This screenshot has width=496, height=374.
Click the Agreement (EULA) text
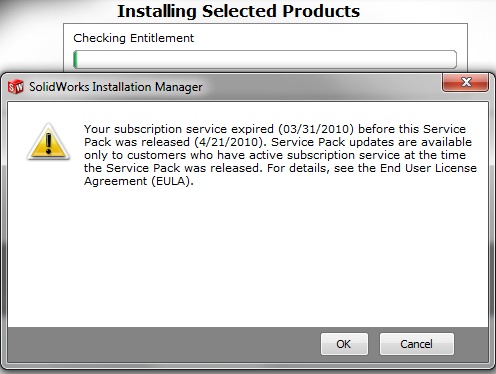point(138,181)
